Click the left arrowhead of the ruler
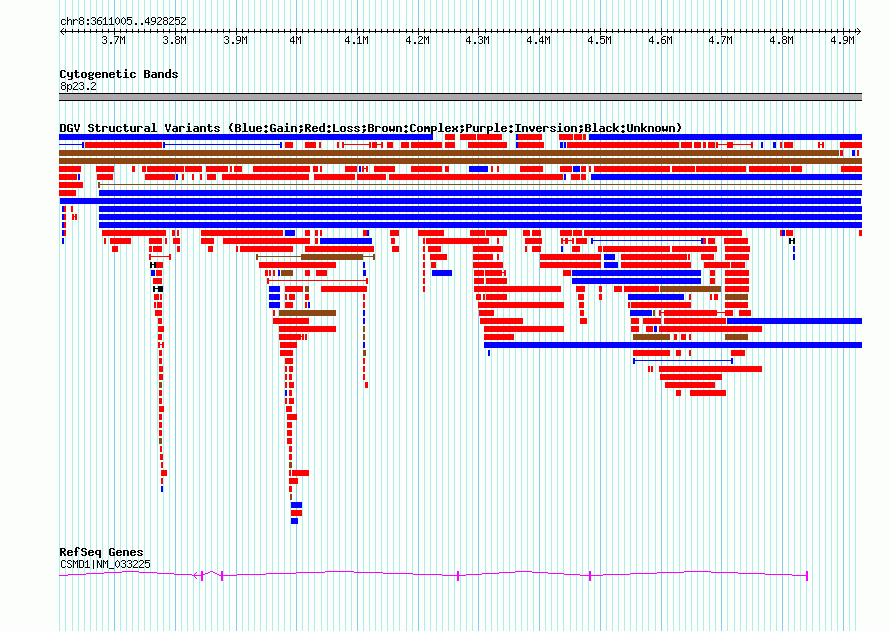890x631 pixels. [62, 31]
